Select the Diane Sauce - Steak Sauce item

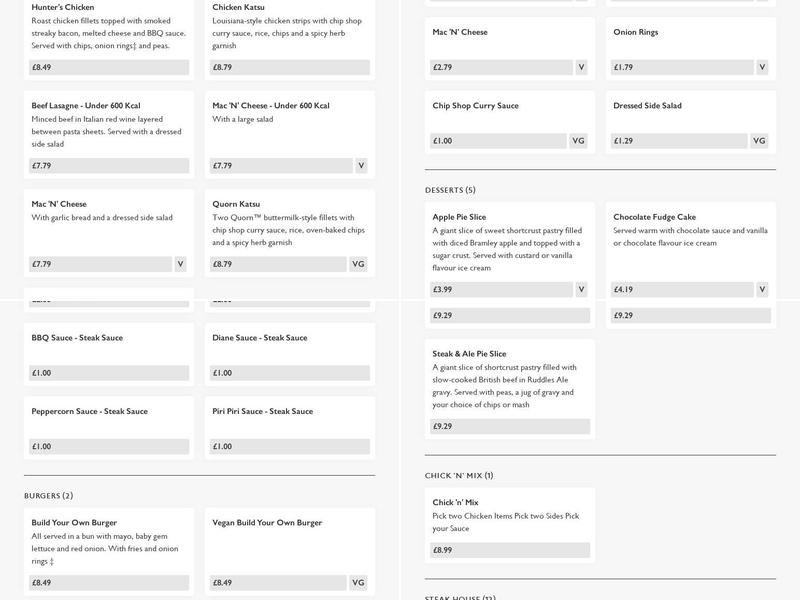pos(290,352)
